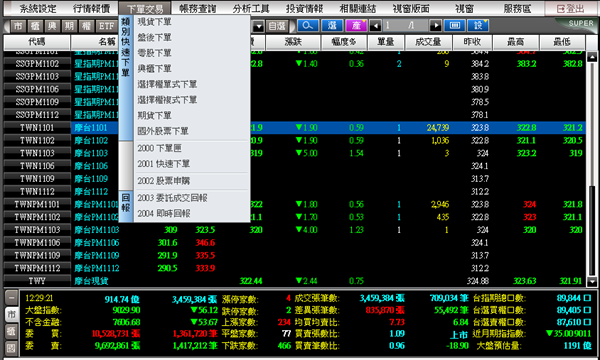Collapse bottom panel with minus button
The height and width of the screenshot is (360, 600).
pos(11,298)
